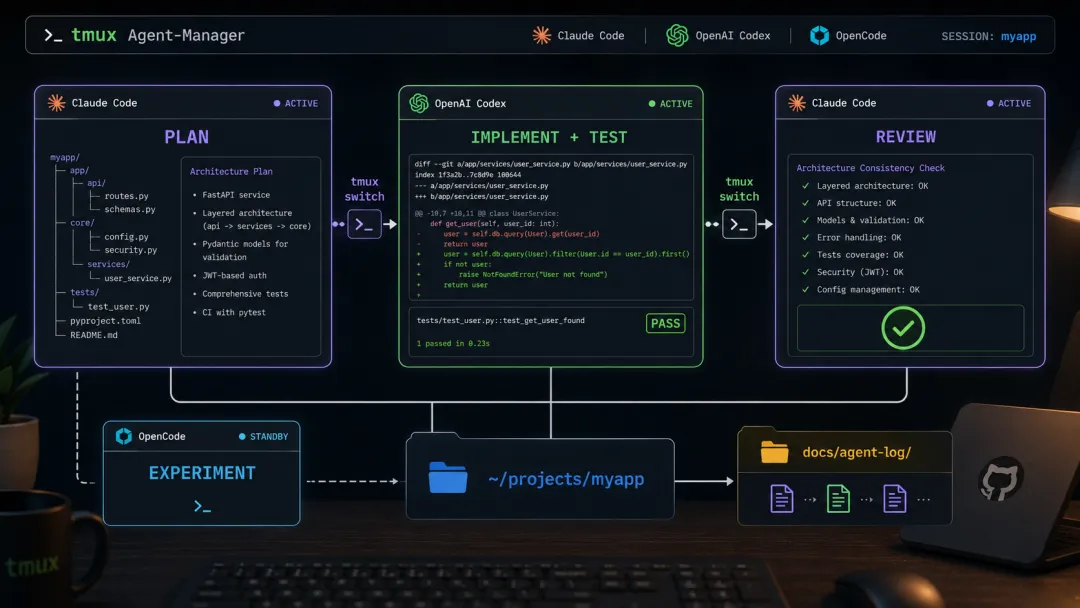
Task: Click checkmark for API structure: OK
Action: tap(805, 203)
